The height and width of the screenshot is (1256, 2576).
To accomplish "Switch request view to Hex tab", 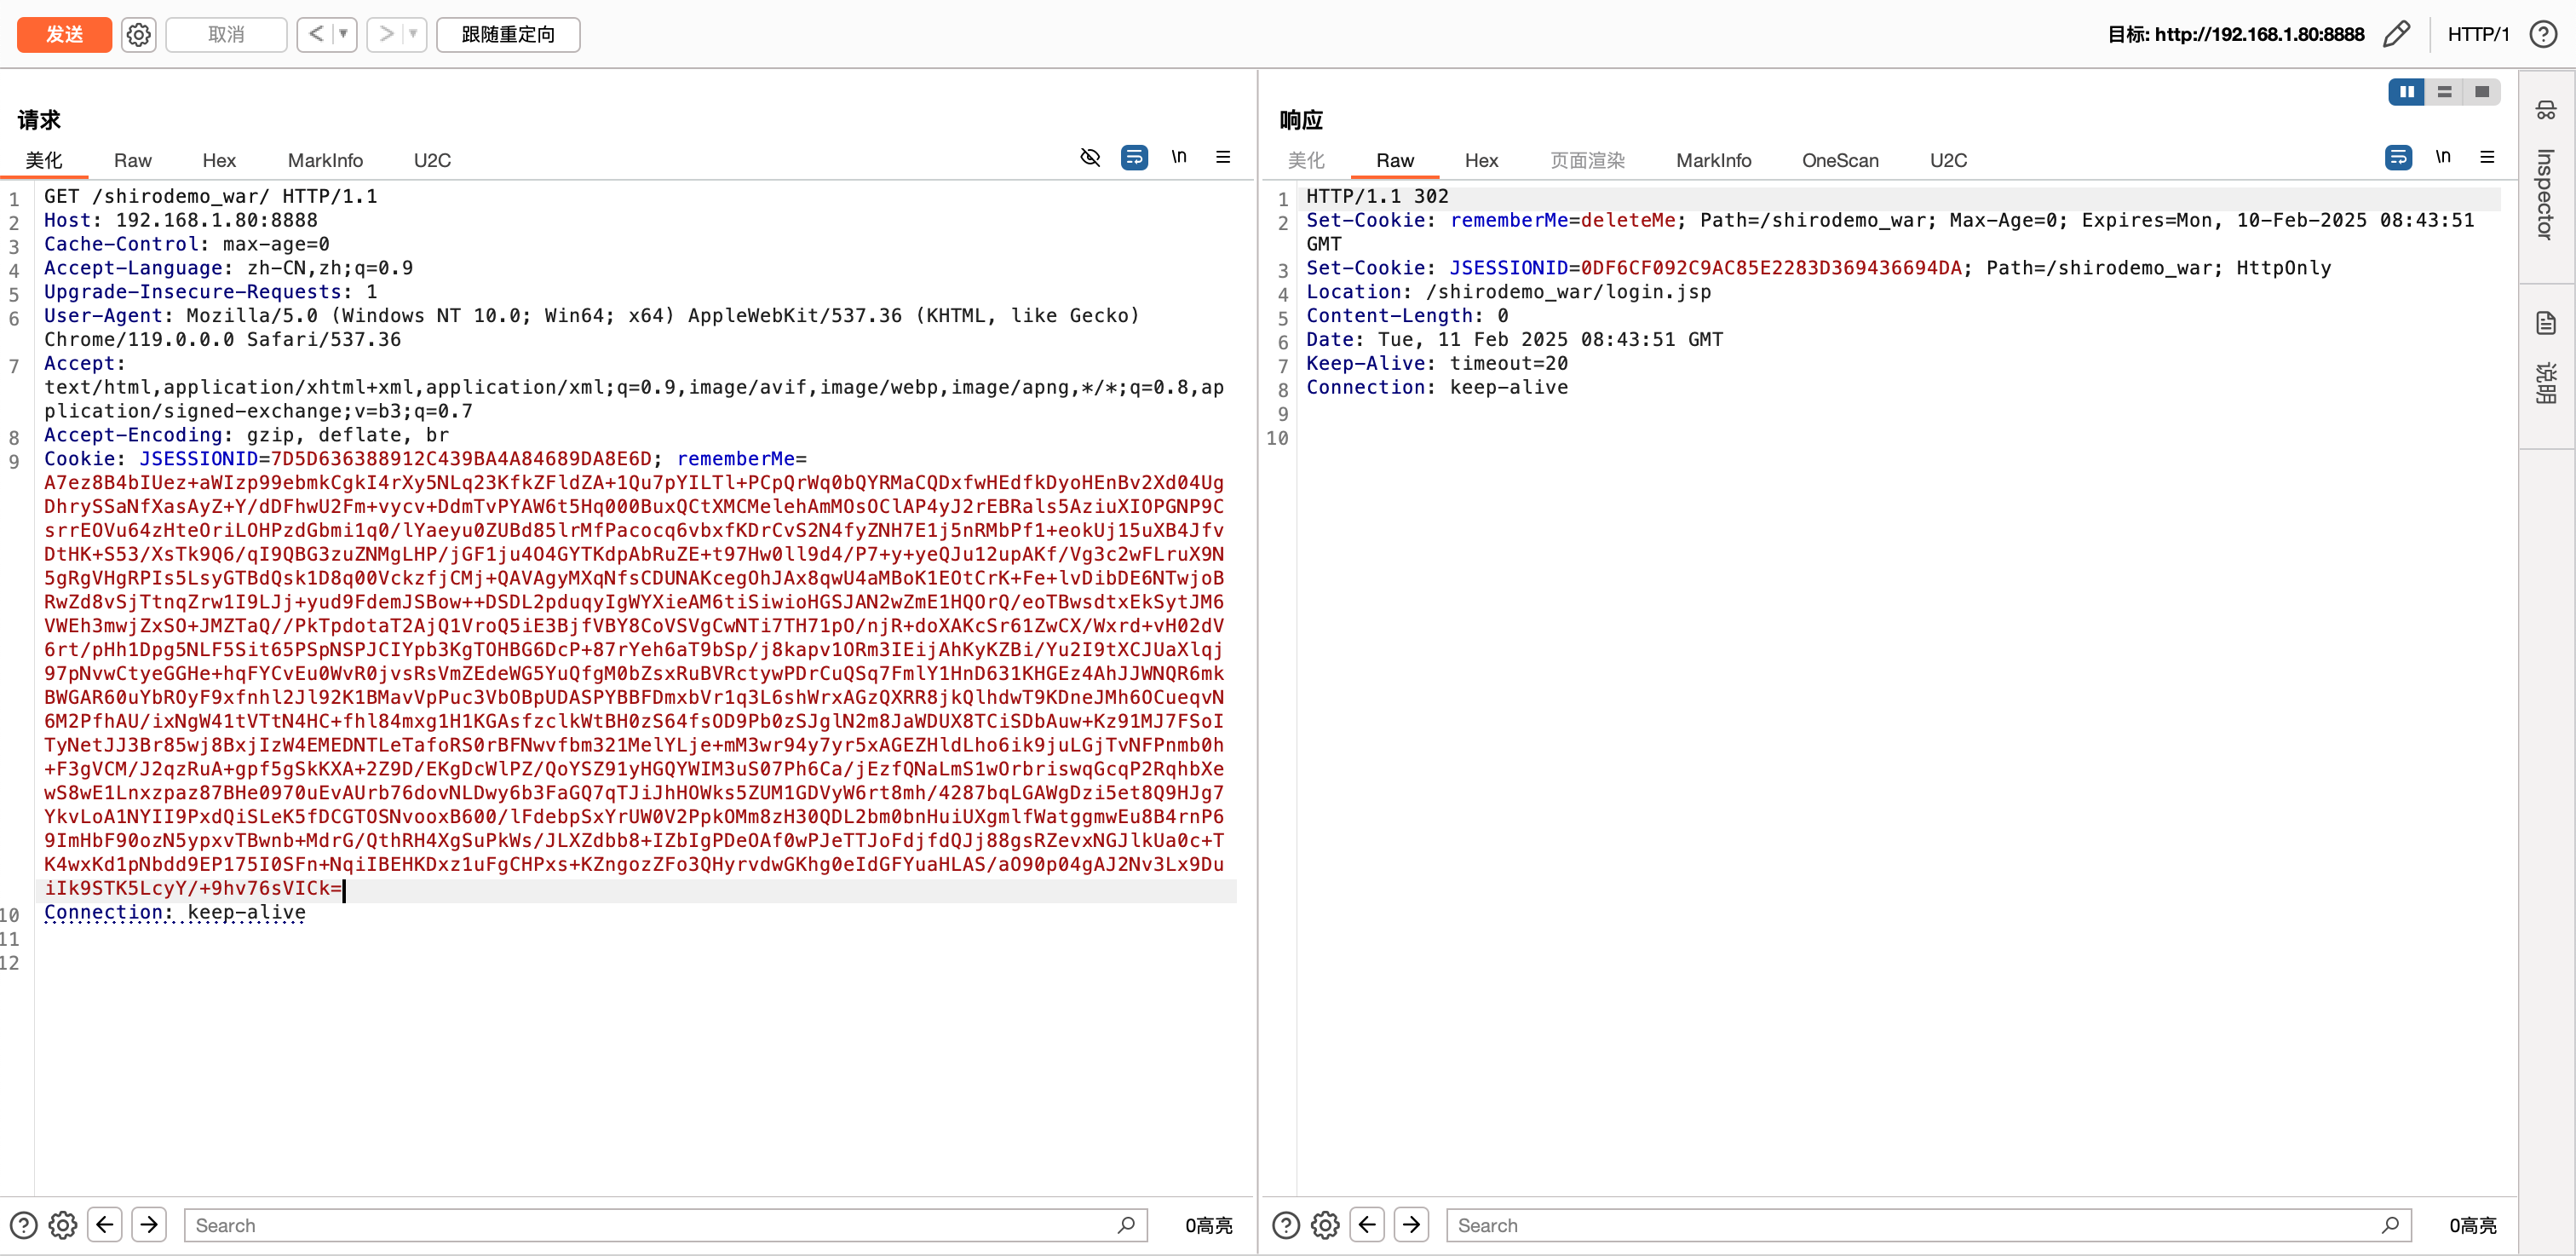I will click(218, 160).
